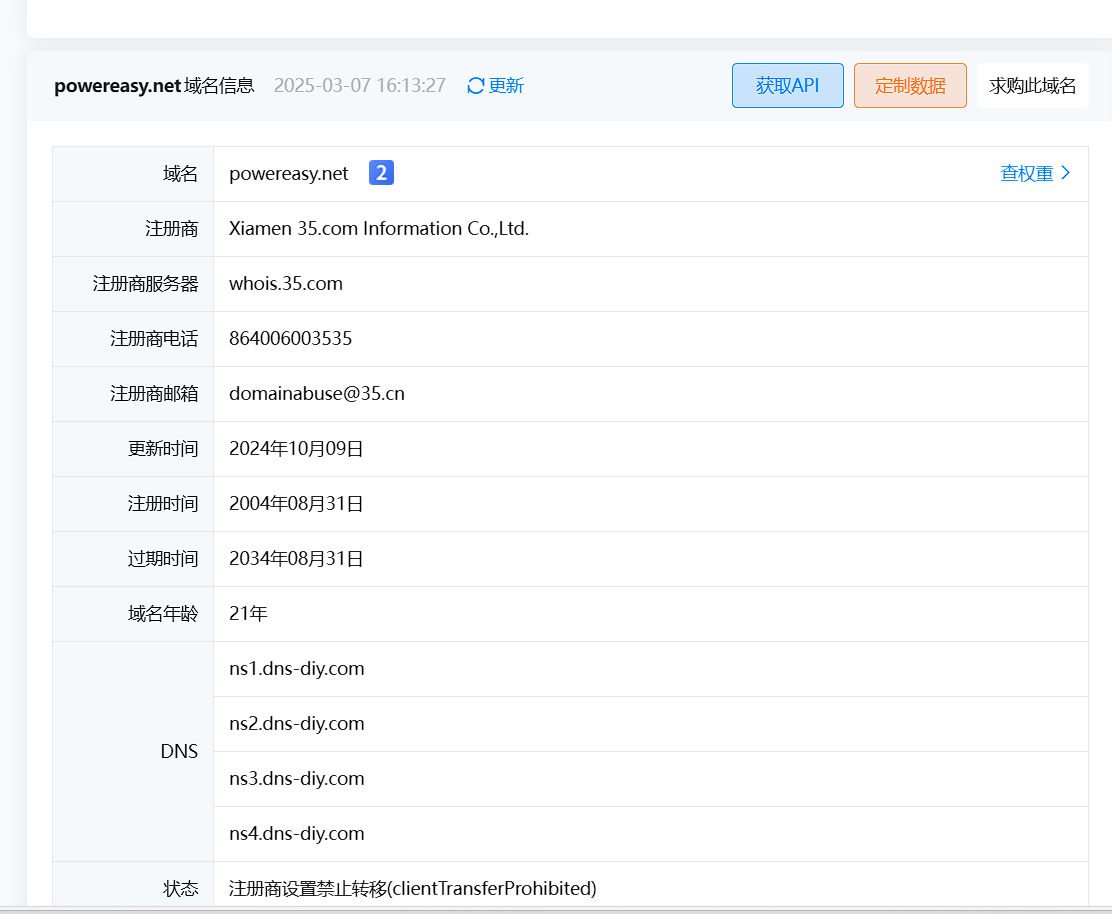Click the ns1.dns-diy.com DNS entry
Image resolution: width=1112 pixels, height=914 pixels.
(296, 669)
